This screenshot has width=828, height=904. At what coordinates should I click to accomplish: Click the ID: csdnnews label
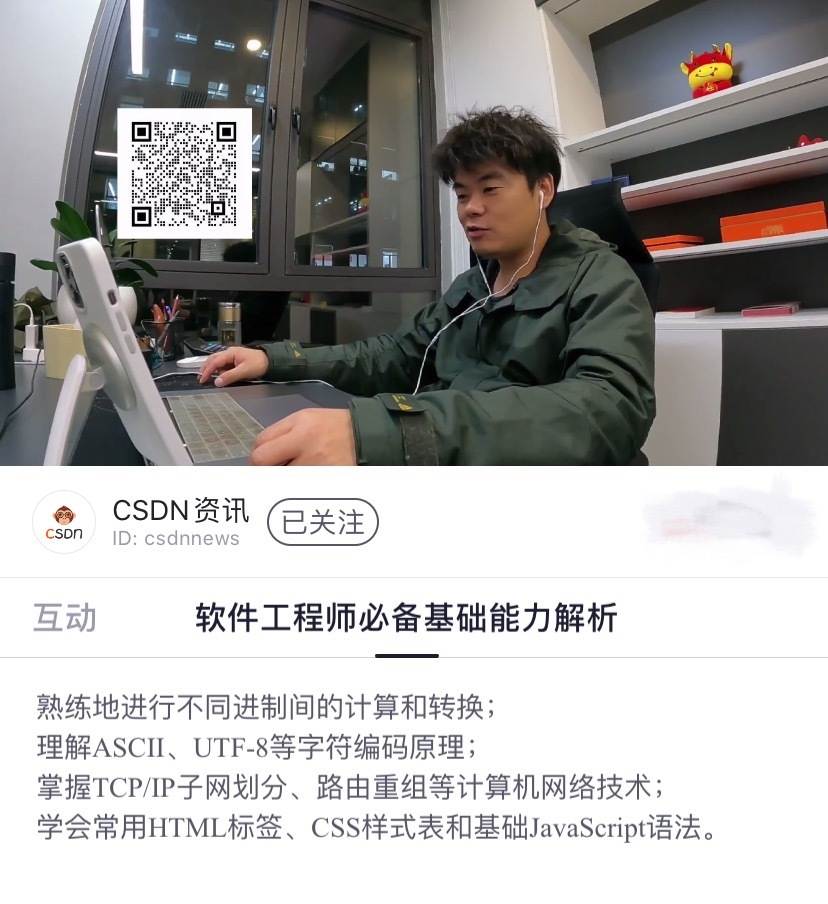tap(176, 538)
